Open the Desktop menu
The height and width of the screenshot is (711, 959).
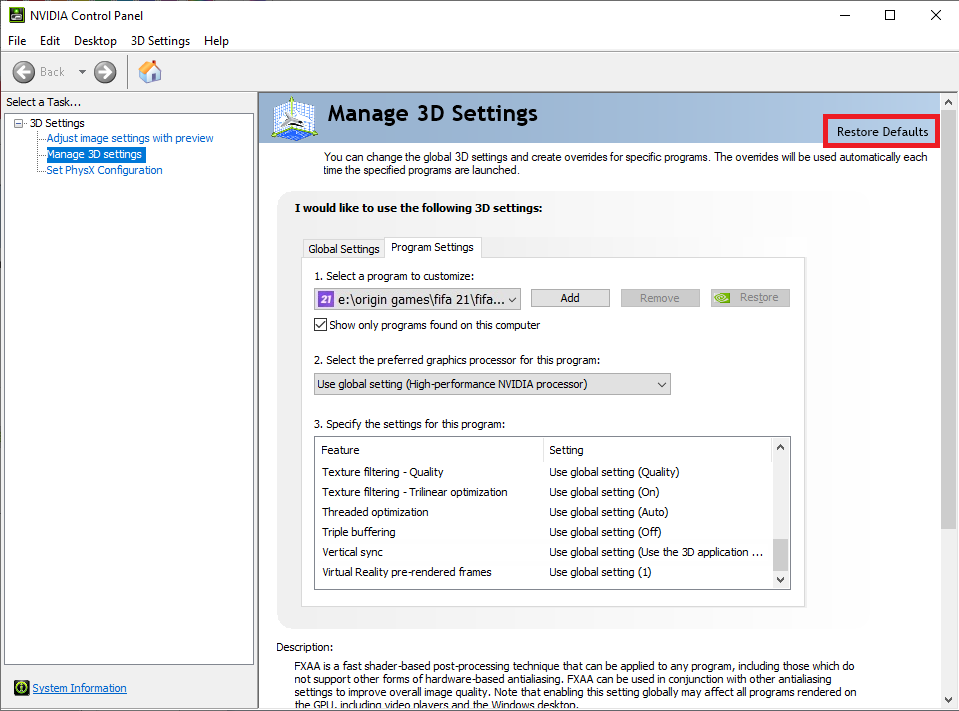95,41
